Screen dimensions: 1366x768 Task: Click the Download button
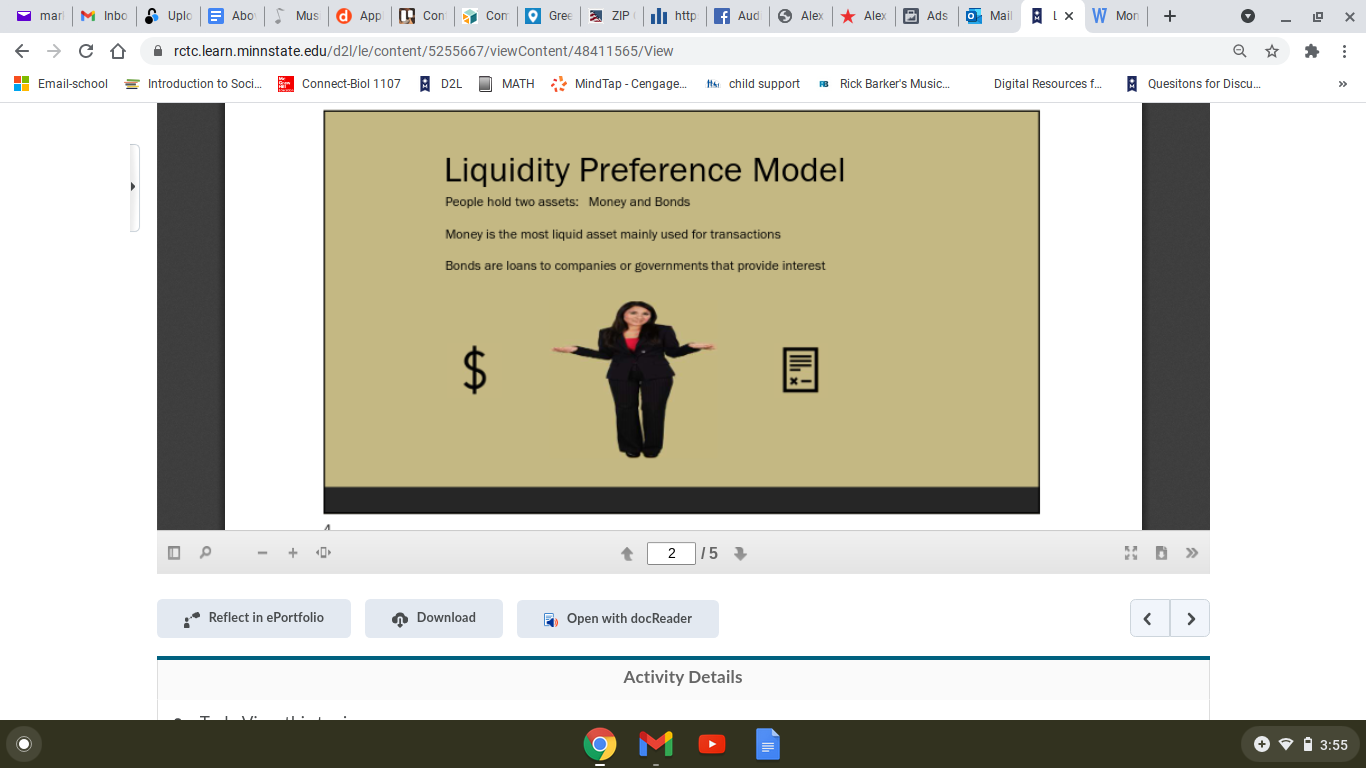click(x=433, y=618)
